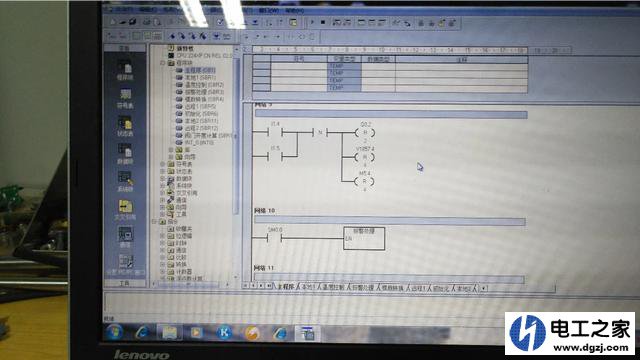Click the project tree vertical scrollbar
Screen dimensions: 640x360
point(236,135)
